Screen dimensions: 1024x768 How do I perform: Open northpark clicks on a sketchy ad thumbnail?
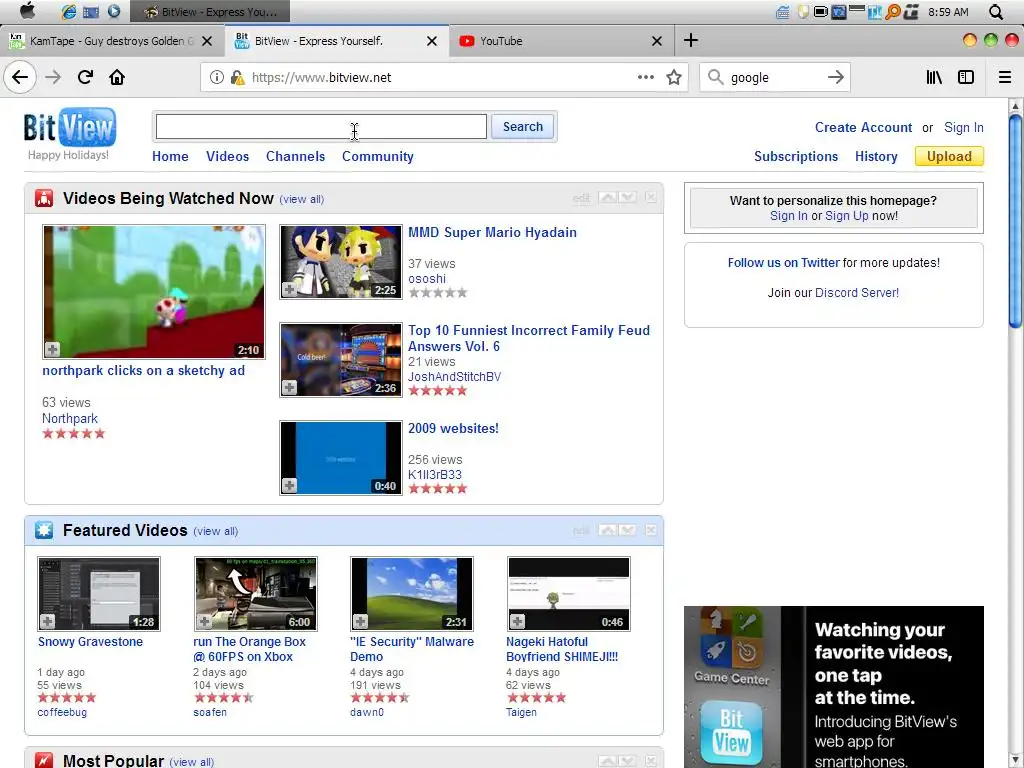pyautogui.click(x=154, y=292)
